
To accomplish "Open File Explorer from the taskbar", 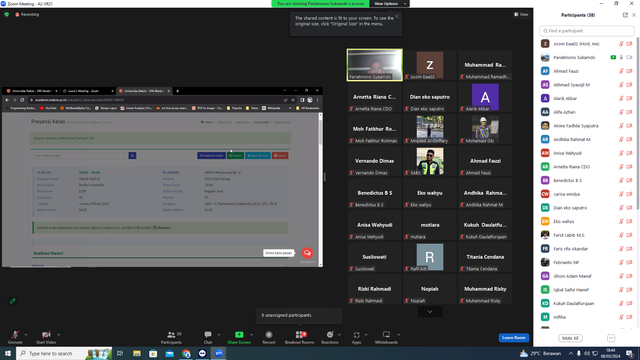I will pyautogui.click(x=137, y=353).
